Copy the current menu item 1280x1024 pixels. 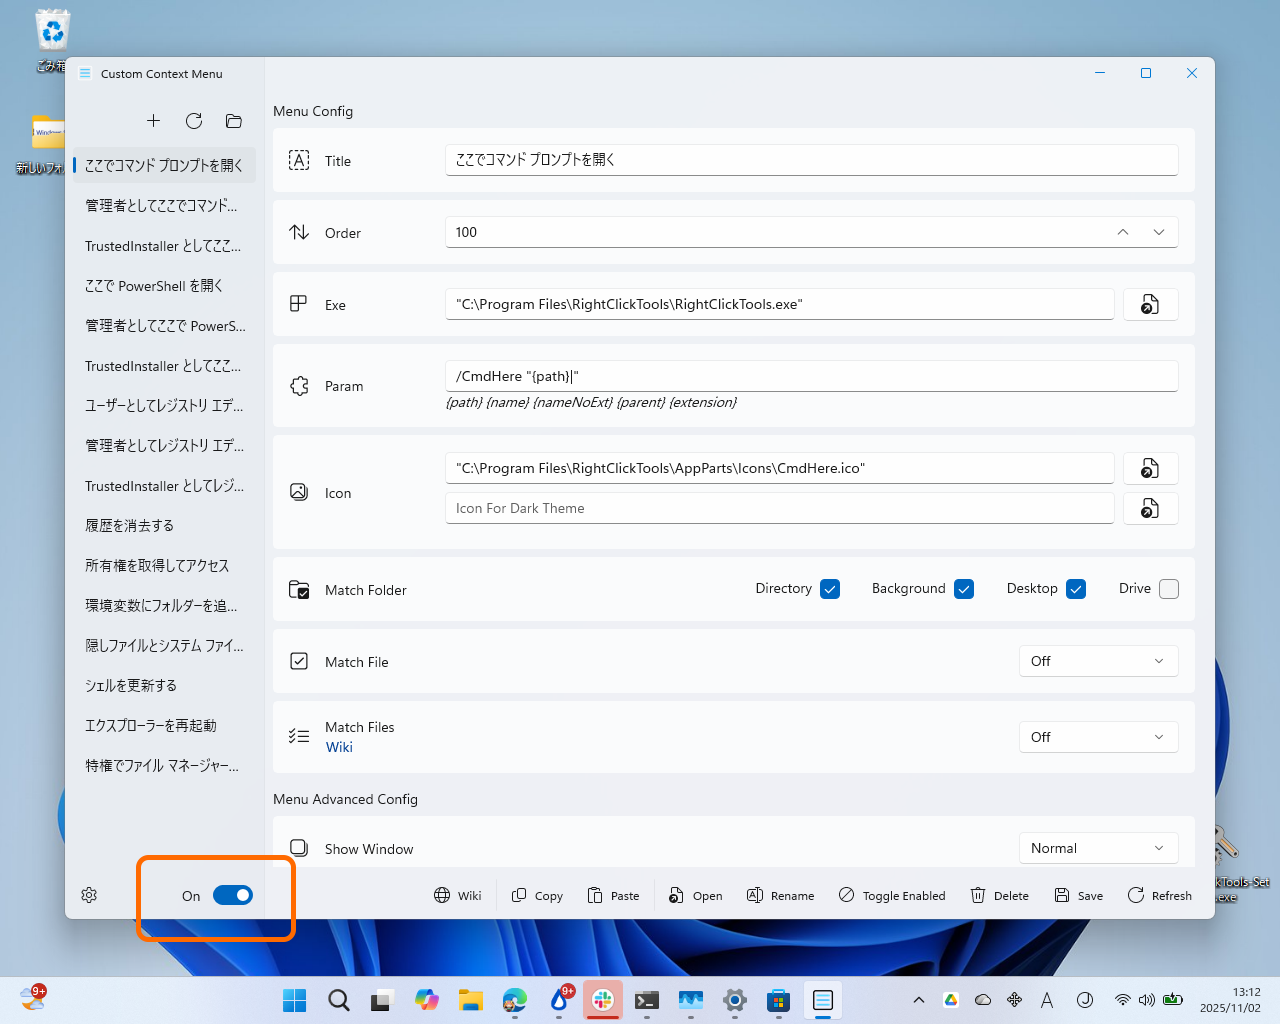(x=536, y=895)
